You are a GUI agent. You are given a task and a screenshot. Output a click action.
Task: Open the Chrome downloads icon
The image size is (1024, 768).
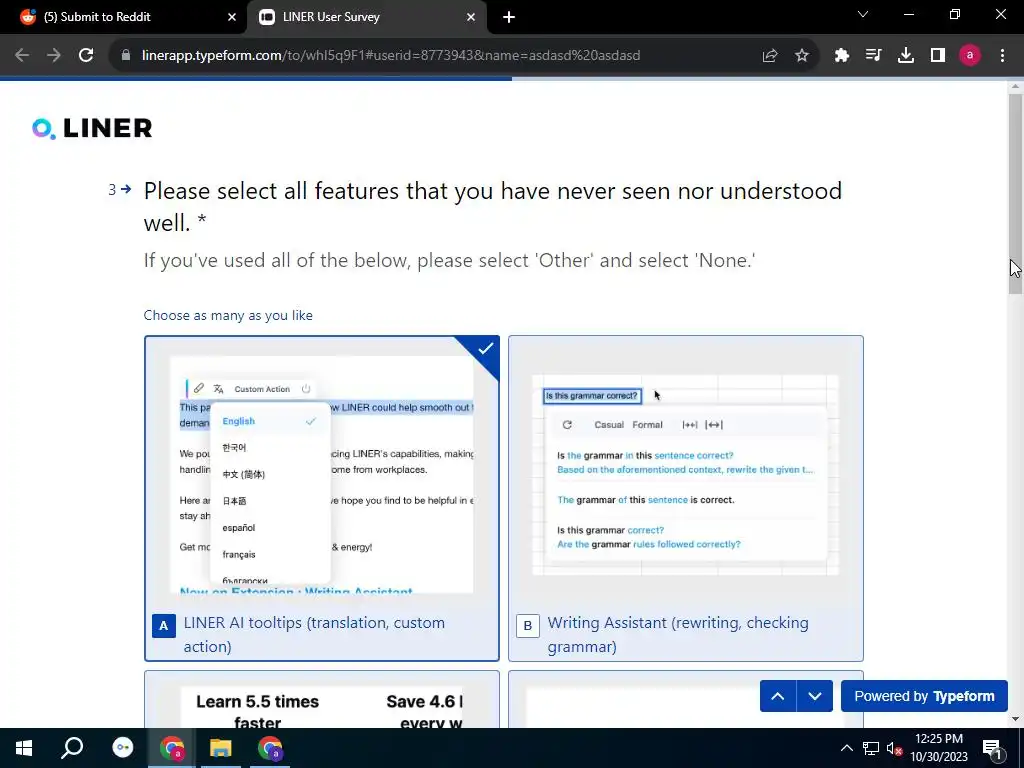pyautogui.click(x=906, y=56)
